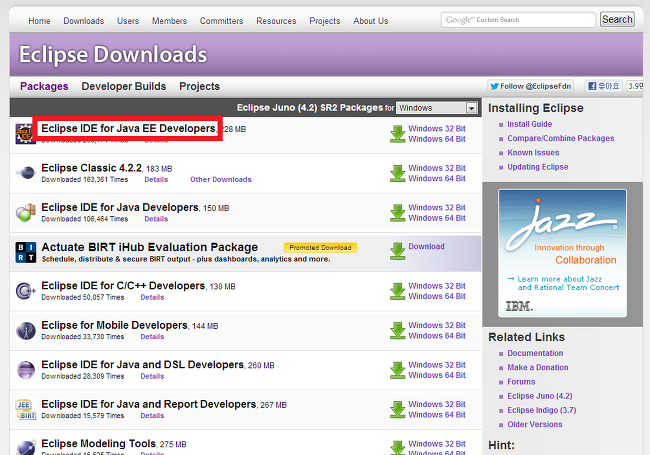The width and height of the screenshot is (650, 455).
Task: Open the Known Issues link
Action: coord(533,152)
